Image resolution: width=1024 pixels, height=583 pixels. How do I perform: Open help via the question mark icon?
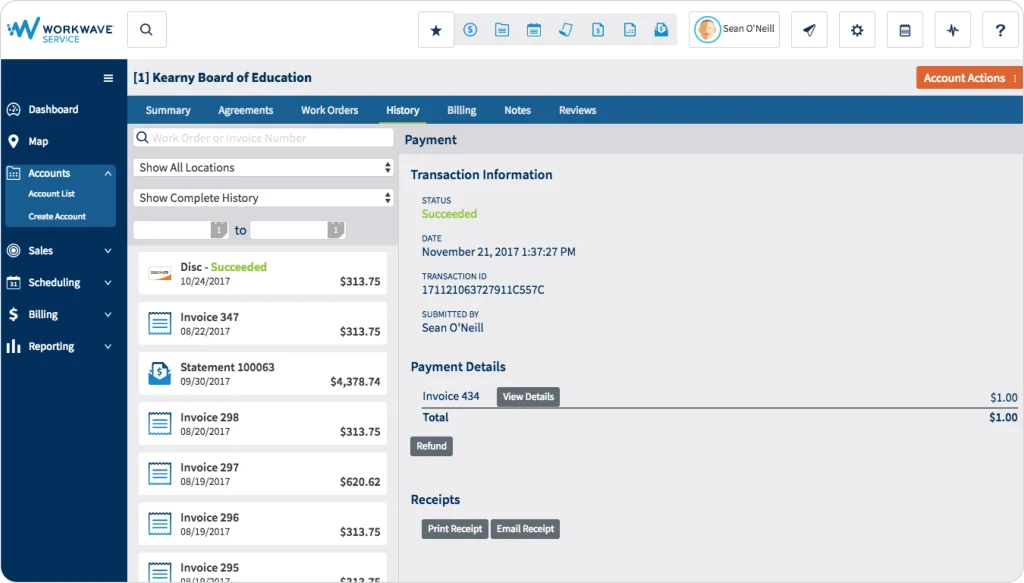coord(1000,29)
